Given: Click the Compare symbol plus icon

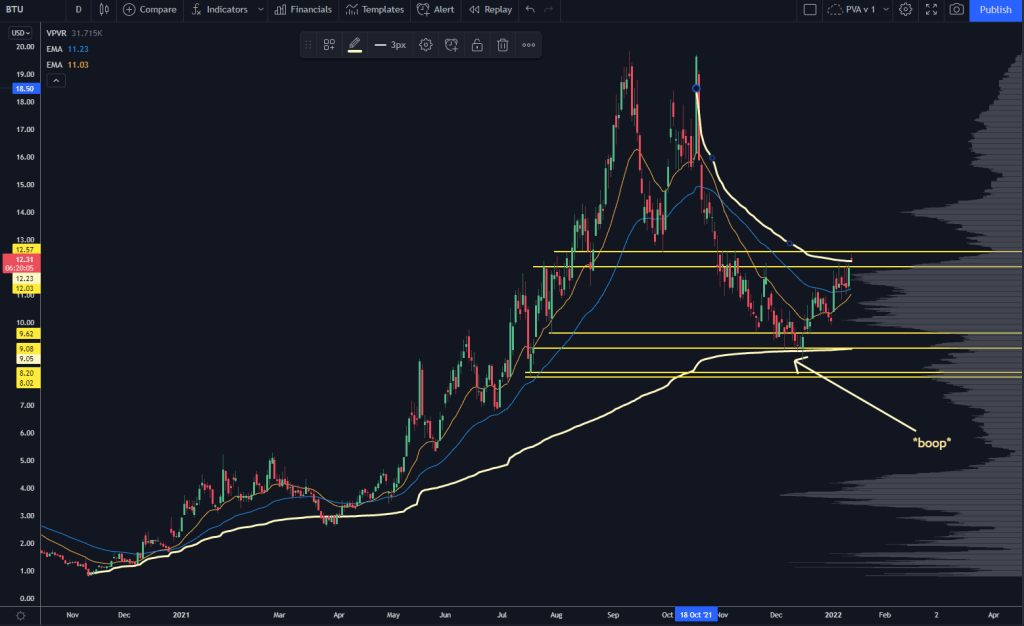Looking at the screenshot, I should 129,10.
